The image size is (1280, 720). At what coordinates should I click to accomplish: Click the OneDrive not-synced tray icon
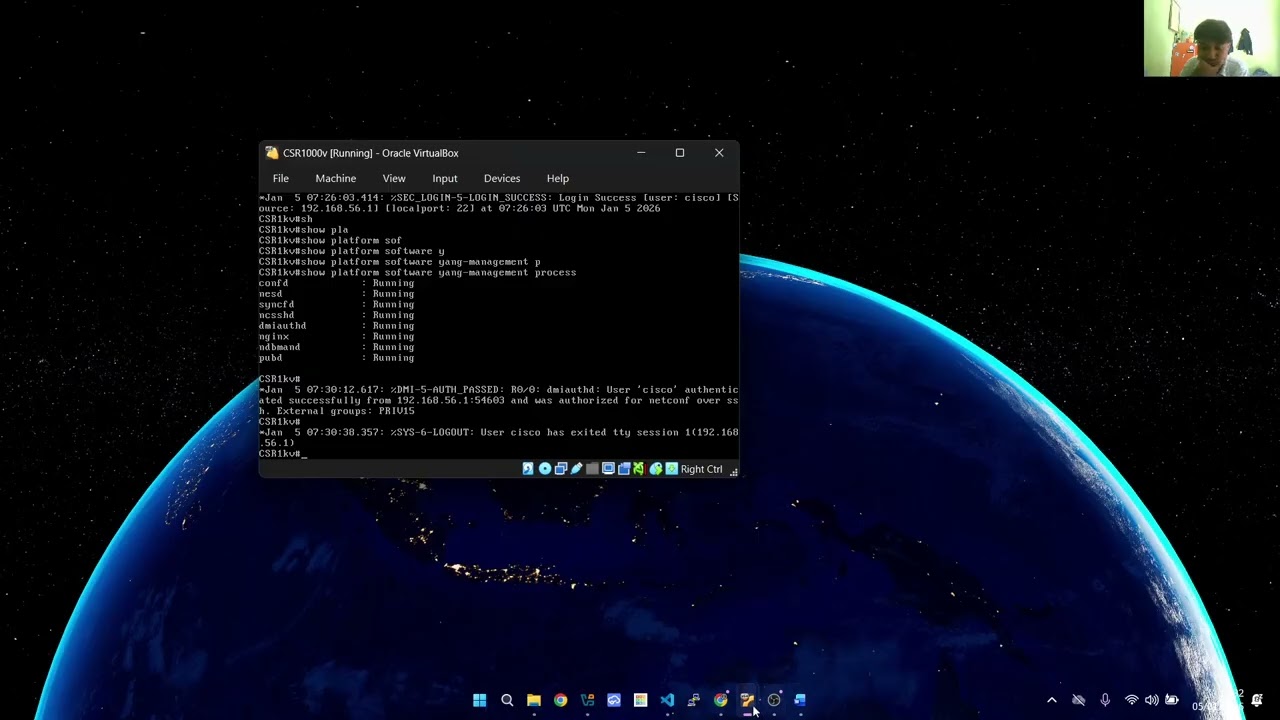1078,700
